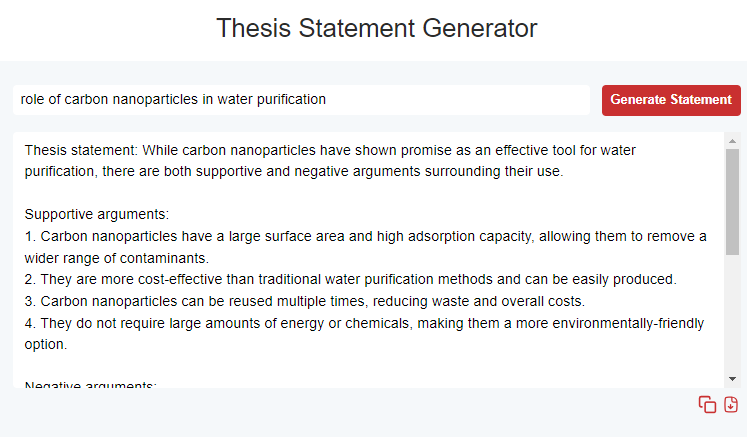Click the word "purification" in the input field
The image size is (747, 437).
[x=288, y=100]
